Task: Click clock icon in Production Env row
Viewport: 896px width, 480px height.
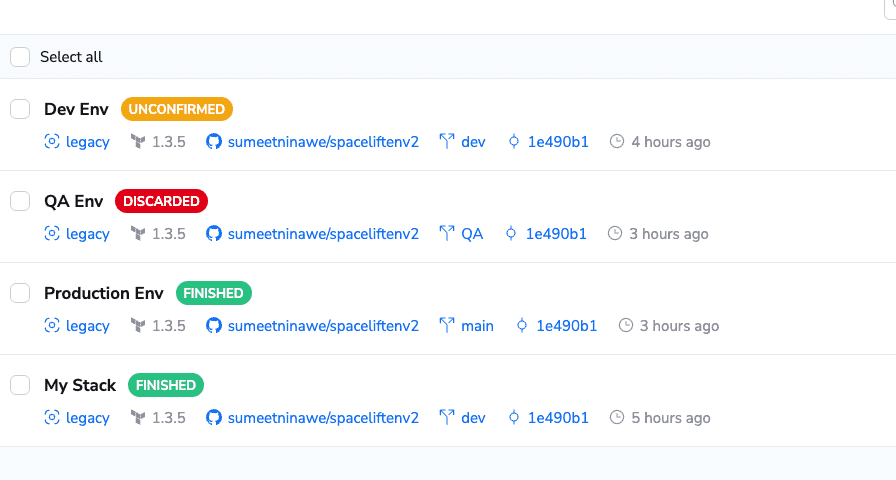Action: pos(626,325)
